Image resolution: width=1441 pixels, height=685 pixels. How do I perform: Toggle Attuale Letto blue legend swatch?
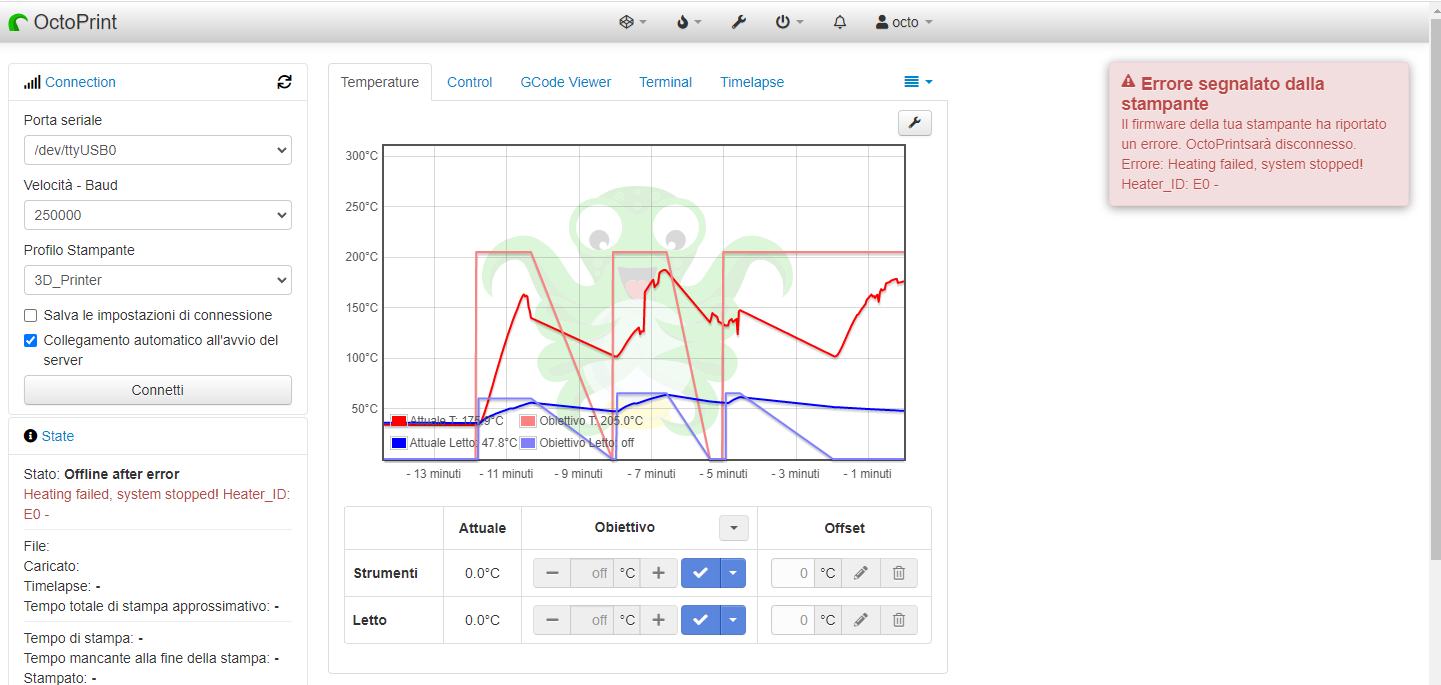(x=399, y=442)
